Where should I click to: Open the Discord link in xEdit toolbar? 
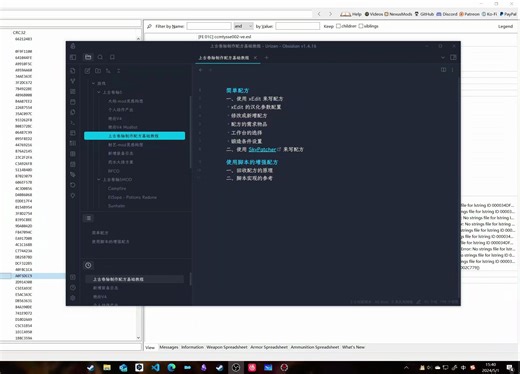pyautogui.click(x=447, y=14)
